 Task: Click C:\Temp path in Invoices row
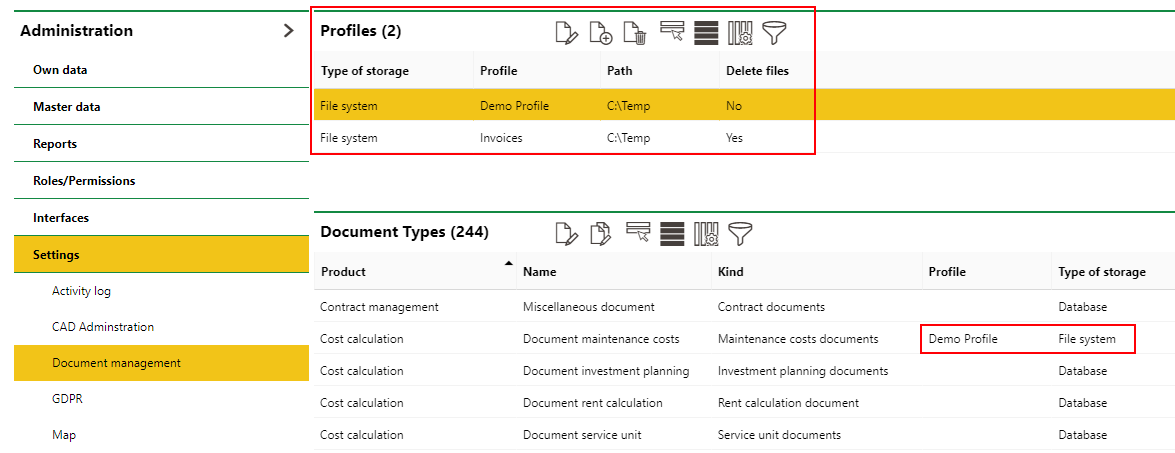[x=628, y=138]
